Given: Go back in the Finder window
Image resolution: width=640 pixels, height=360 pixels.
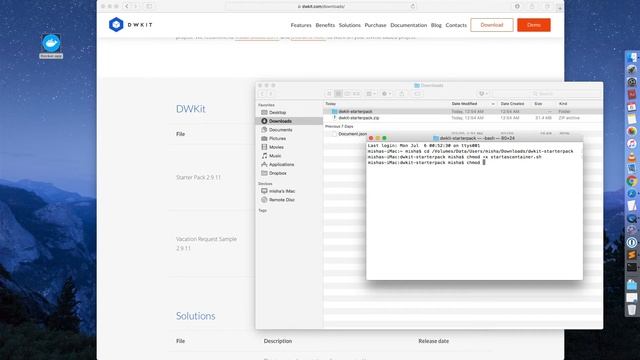Looking at the screenshot, I should [262, 94].
